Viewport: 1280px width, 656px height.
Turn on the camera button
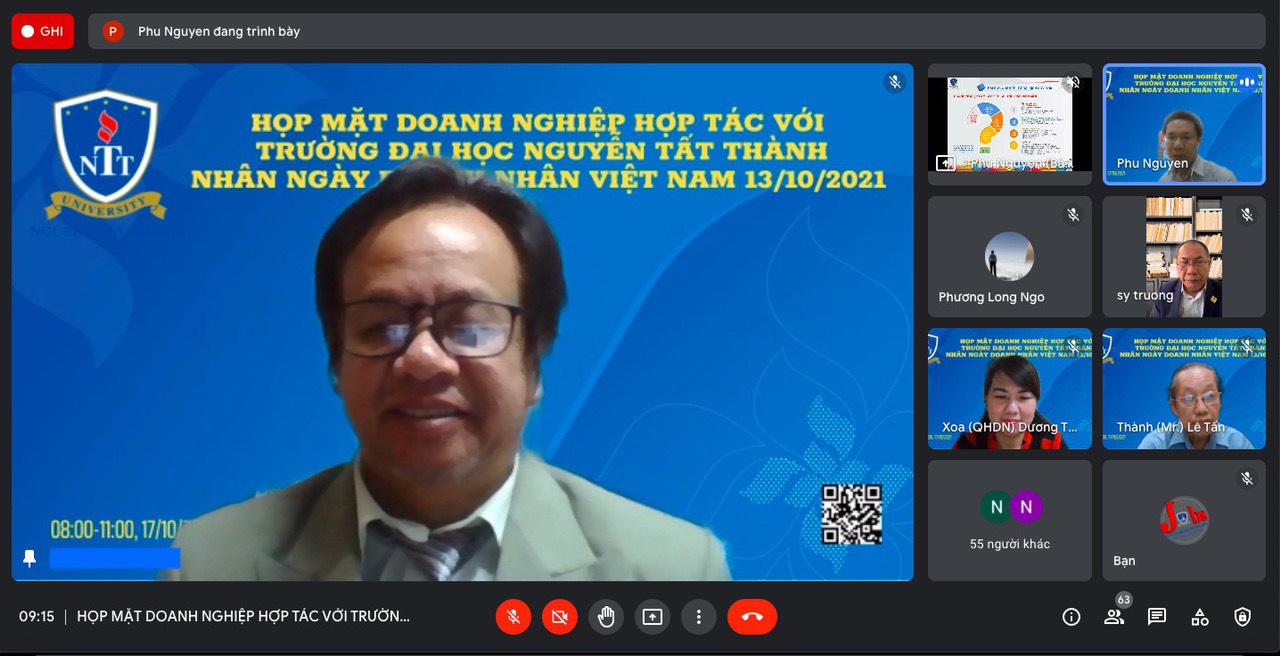559,617
